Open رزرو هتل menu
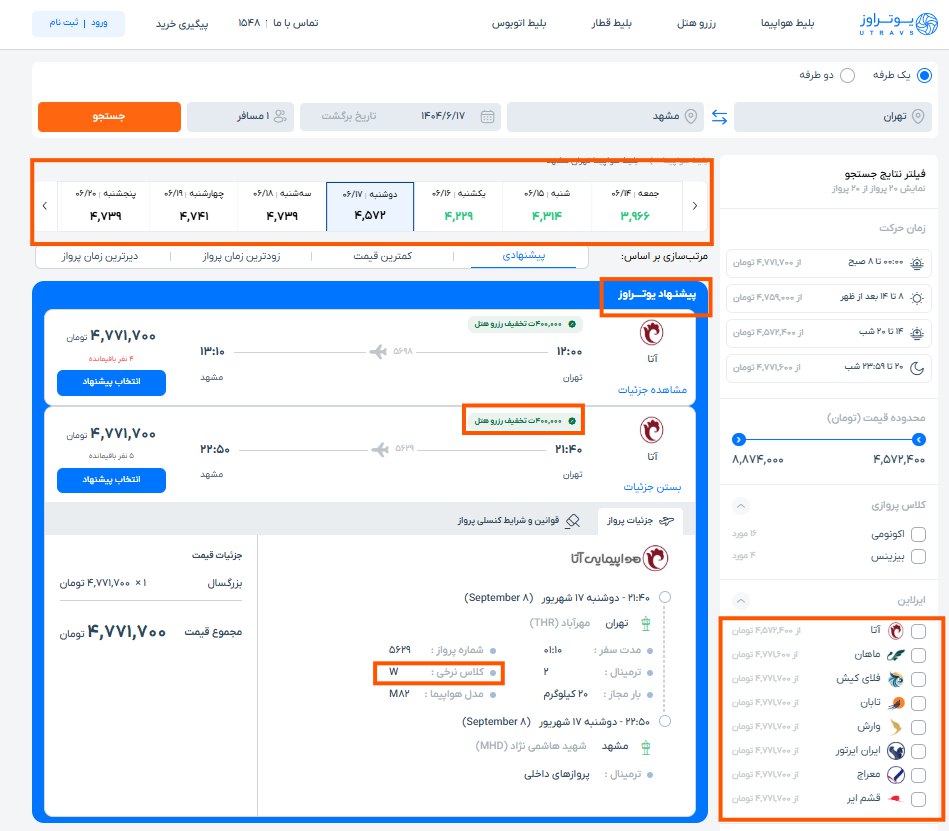 click(x=696, y=23)
